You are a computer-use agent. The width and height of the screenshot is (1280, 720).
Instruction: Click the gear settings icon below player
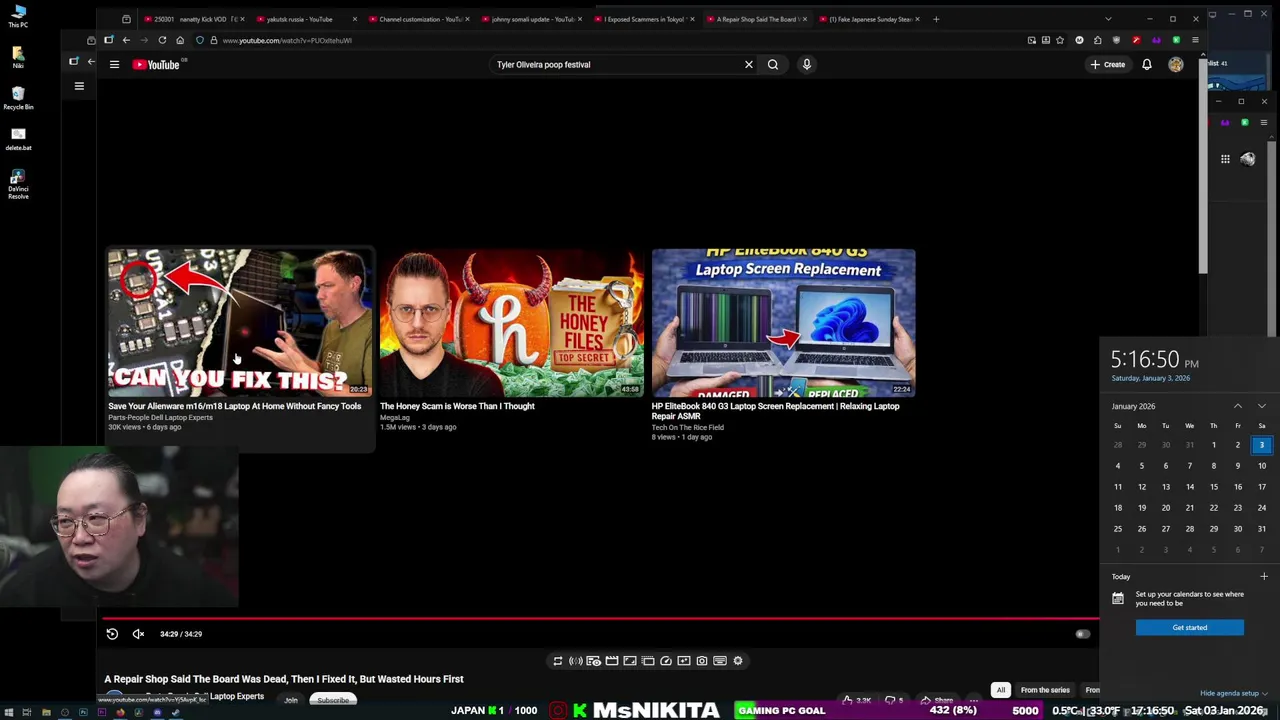tap(738, 661)
